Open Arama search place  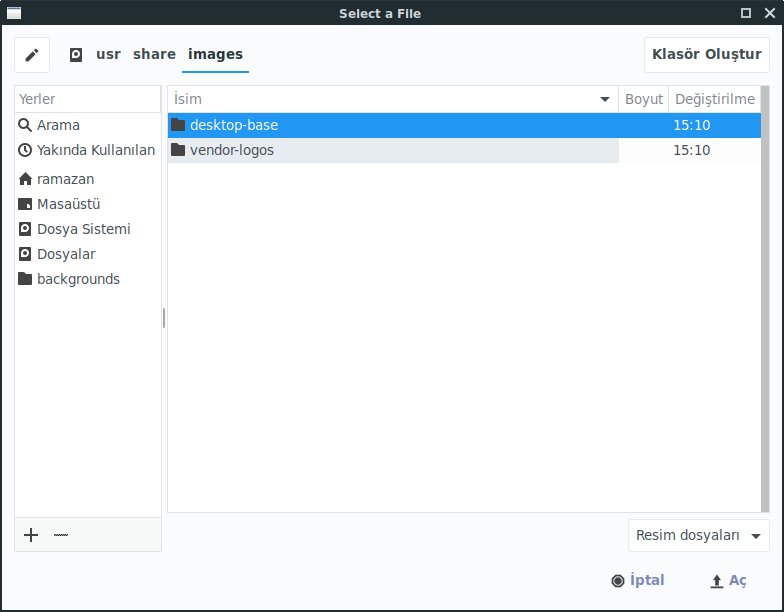pyautogui.click(x=88, y=125)
